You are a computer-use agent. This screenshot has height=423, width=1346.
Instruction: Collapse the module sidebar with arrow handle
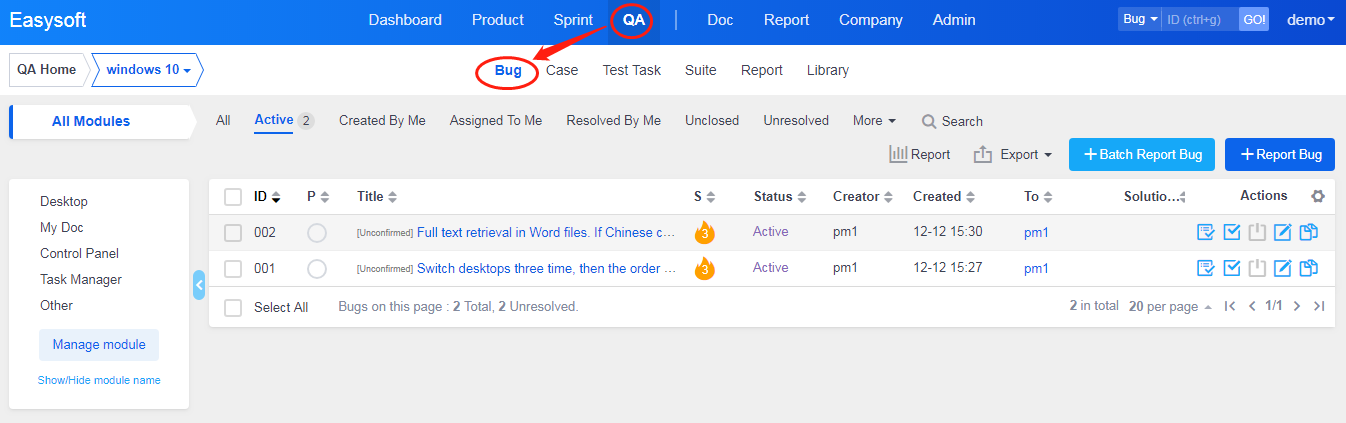click(x=199, y=285)
